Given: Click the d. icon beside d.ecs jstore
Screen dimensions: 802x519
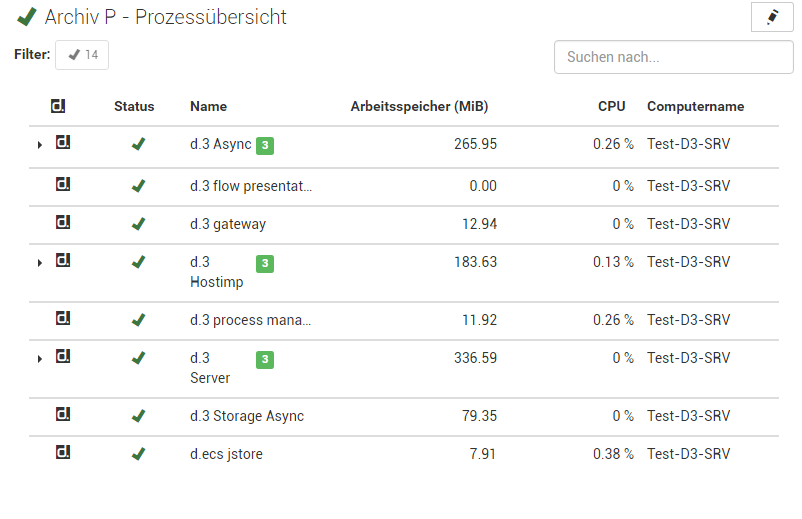Looking at the screenshot, I should pos(63,452).
